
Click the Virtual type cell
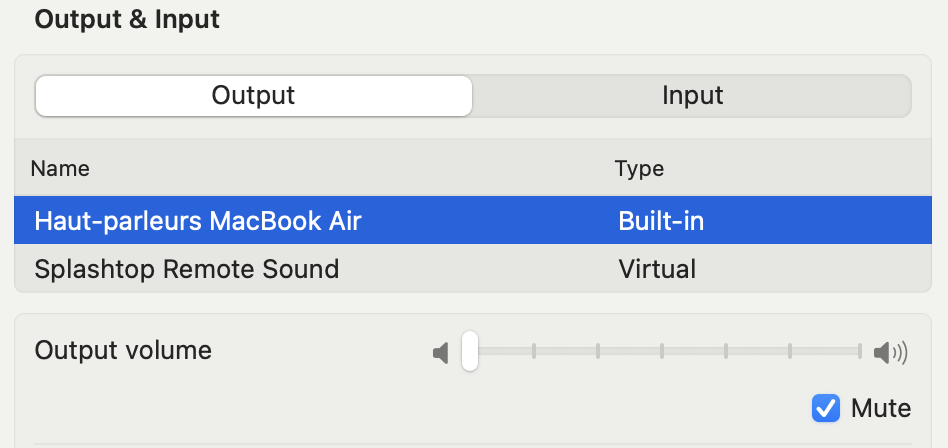[657, 268]
